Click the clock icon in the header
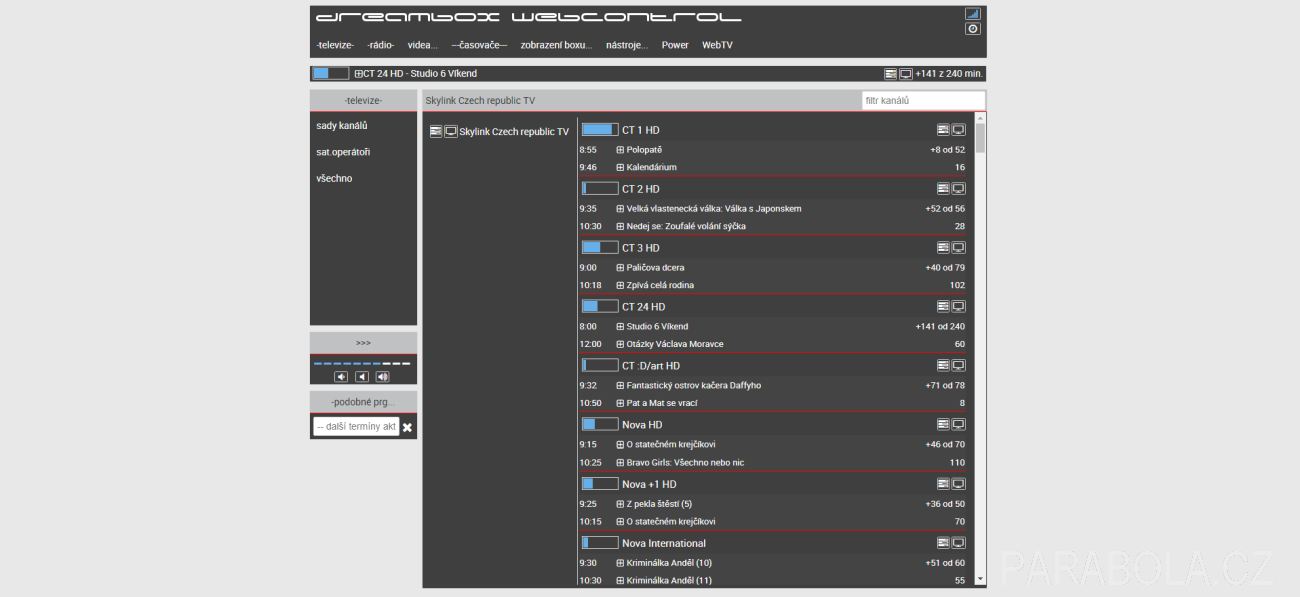The width and height of the screenshot is (1300, 597). [x=972, y=29]
